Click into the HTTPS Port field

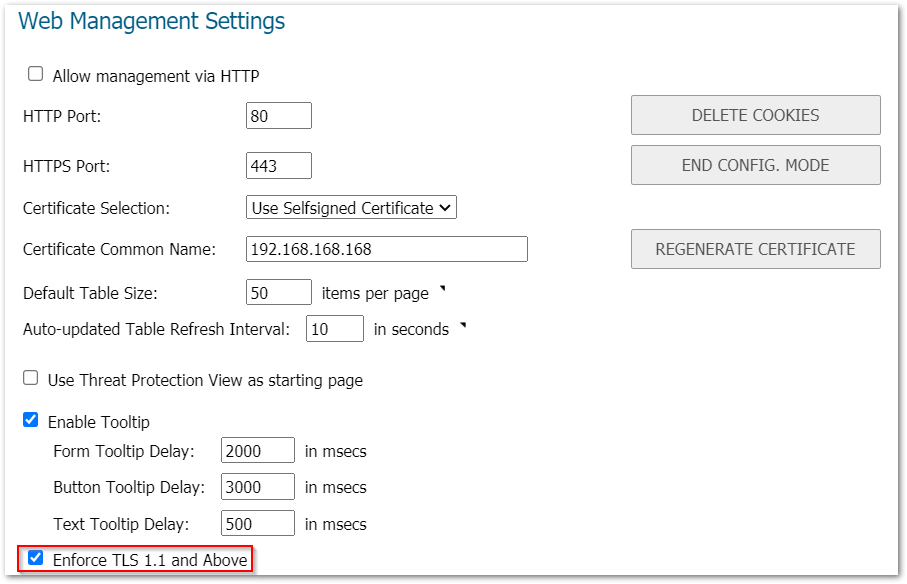pos(278,165)
